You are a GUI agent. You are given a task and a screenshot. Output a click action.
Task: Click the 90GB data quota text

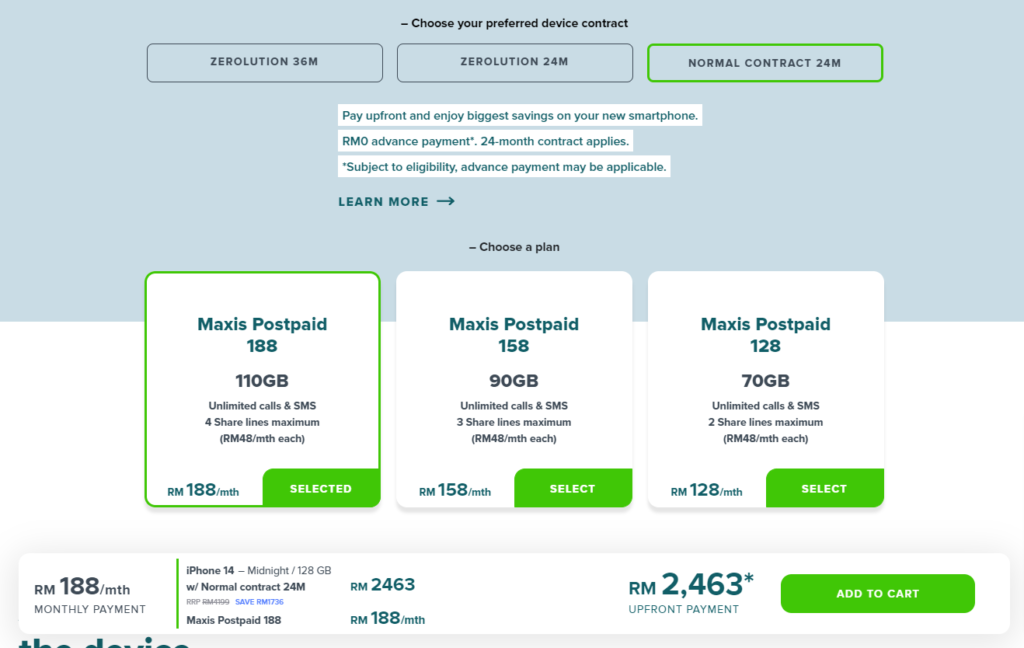coord(514,380)
